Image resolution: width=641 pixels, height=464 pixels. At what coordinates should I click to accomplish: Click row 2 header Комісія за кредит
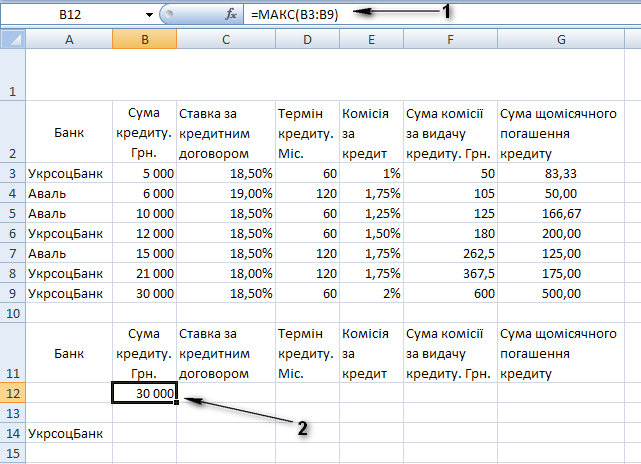[371, 132]
